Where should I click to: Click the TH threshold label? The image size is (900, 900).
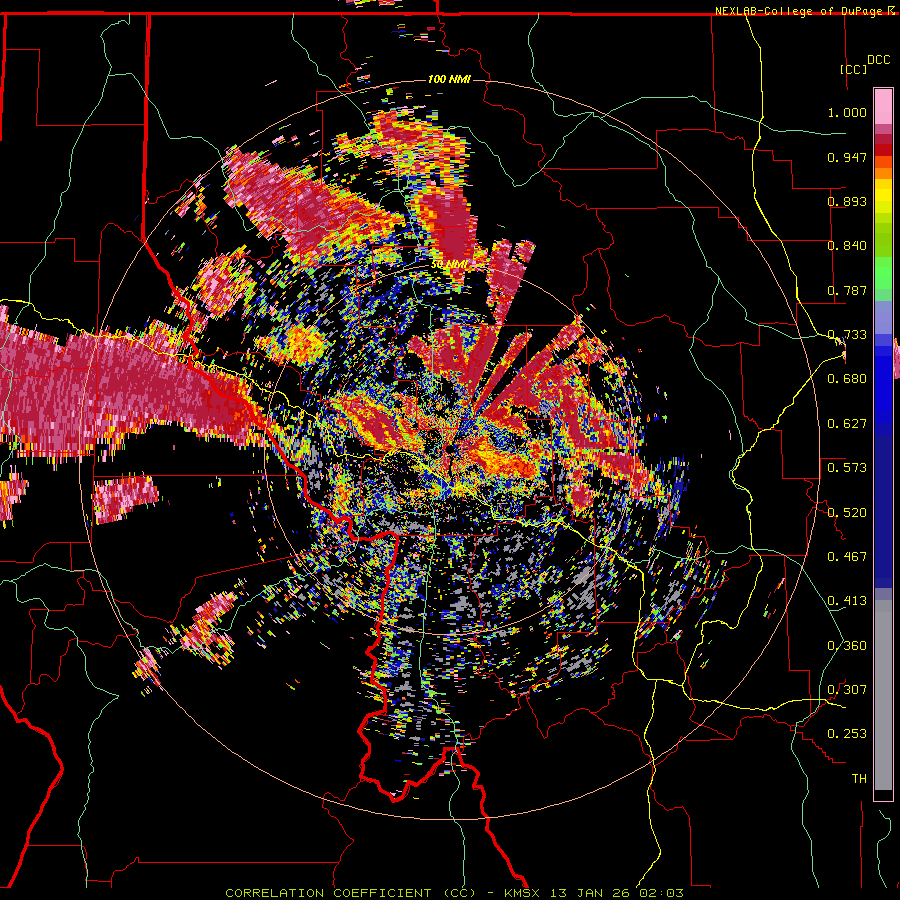click(x=859, y=779)
